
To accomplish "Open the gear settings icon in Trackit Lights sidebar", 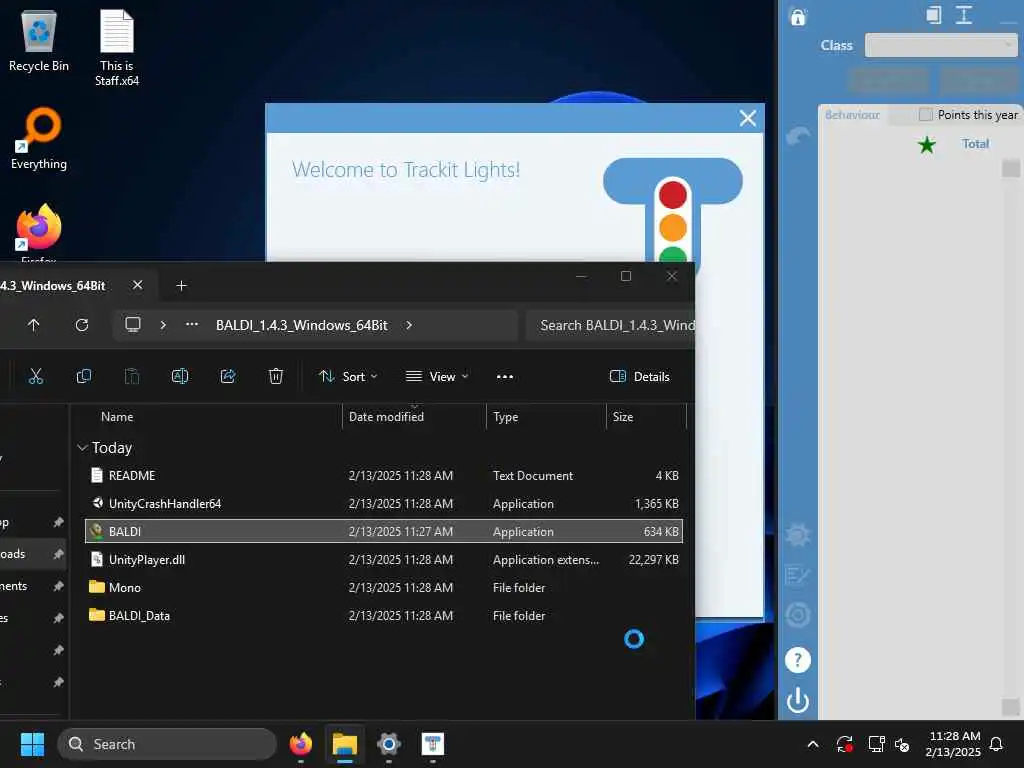I will pos(797,536).
